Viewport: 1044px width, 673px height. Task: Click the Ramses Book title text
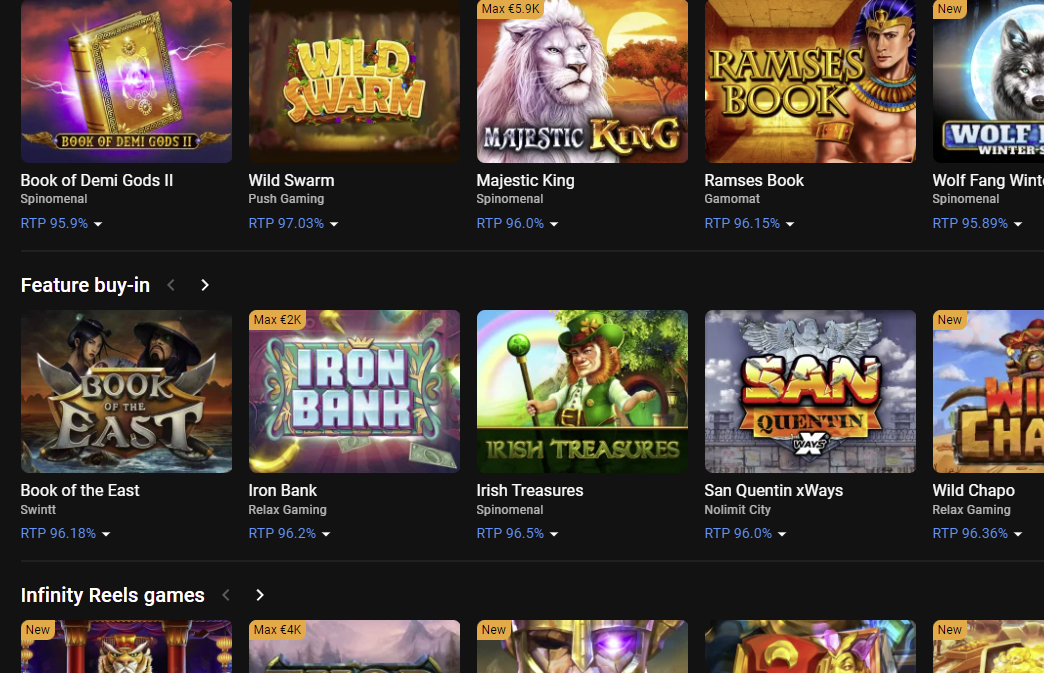(x=754, y=181)
